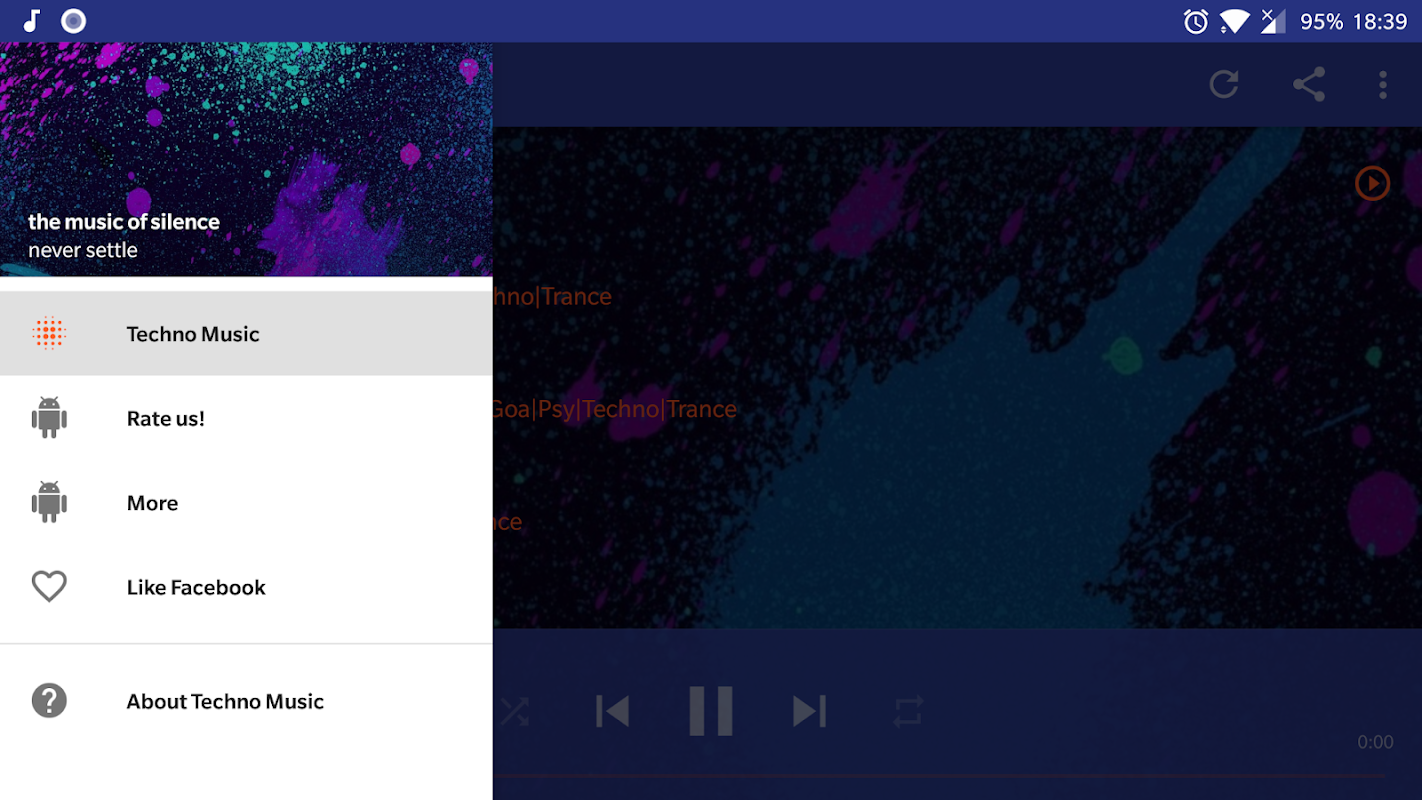Skip to the previous track
Screen dimensions: 1422x800
coord(612,711)
